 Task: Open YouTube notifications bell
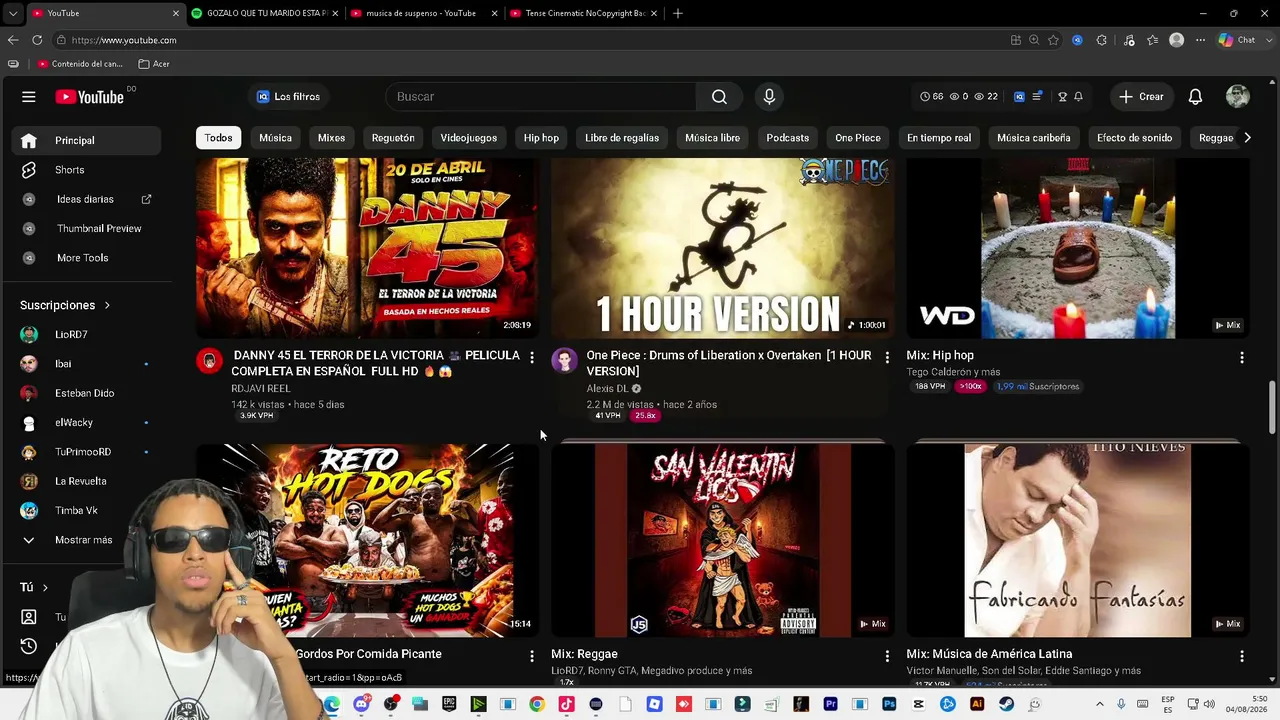(x=1195, y=97)
